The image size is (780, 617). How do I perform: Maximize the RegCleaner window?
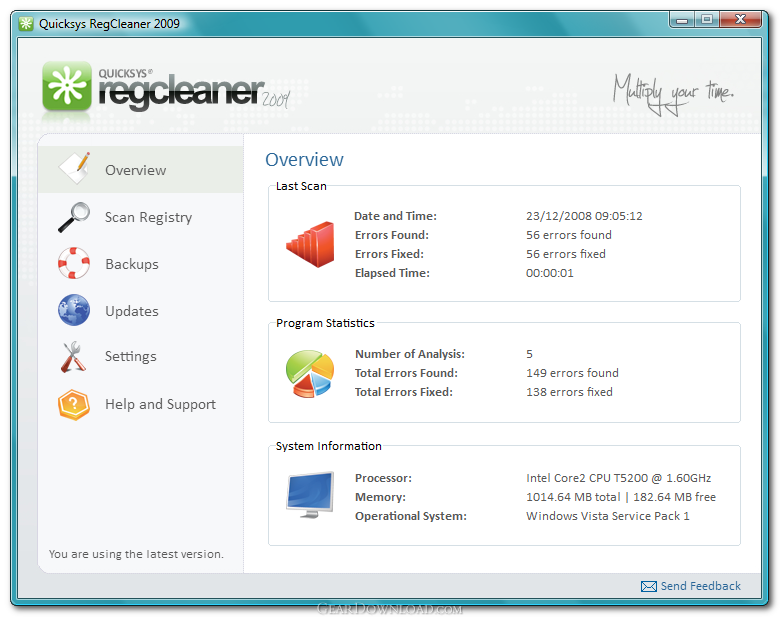click(706, 20)
